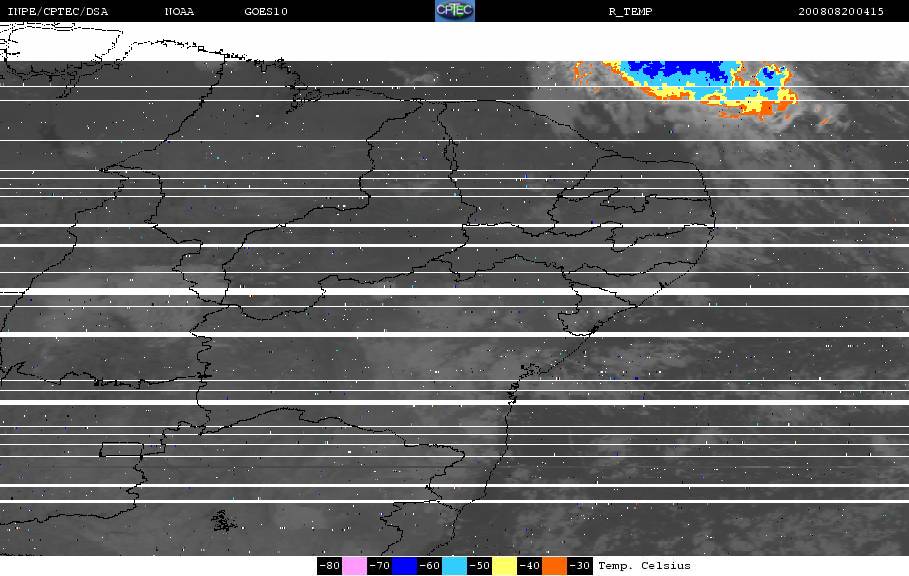
Task: Pick the cyan temperature legend swatch
Action: (x=454, y=566)
